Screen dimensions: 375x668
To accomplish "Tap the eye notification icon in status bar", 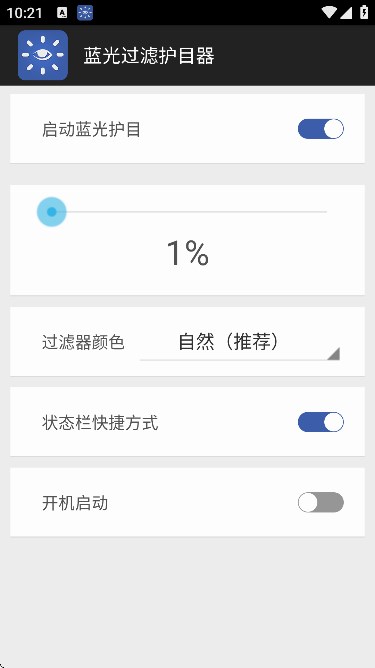I will tap(85, 13).
